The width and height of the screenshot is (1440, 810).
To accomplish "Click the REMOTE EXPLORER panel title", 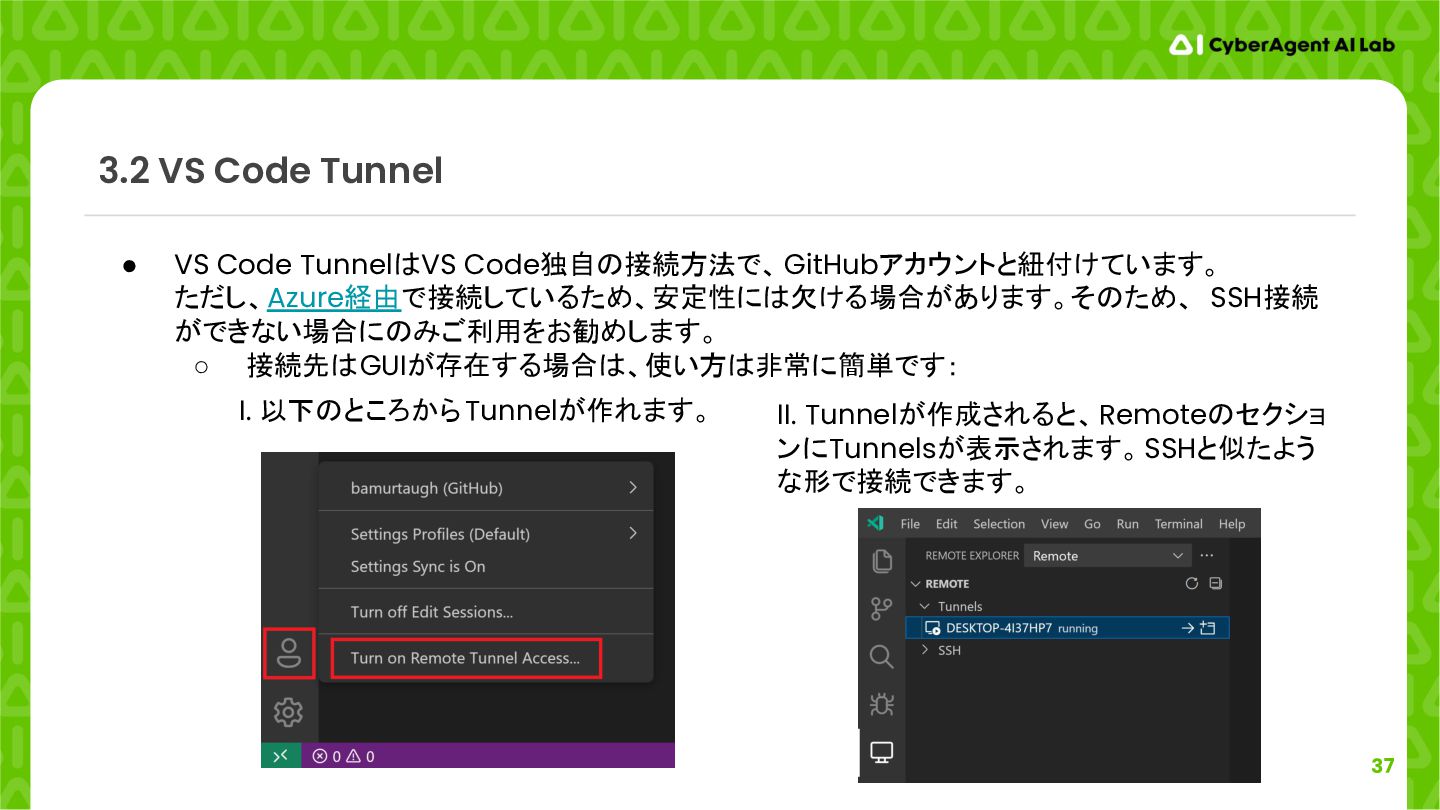I will (972, 556).
